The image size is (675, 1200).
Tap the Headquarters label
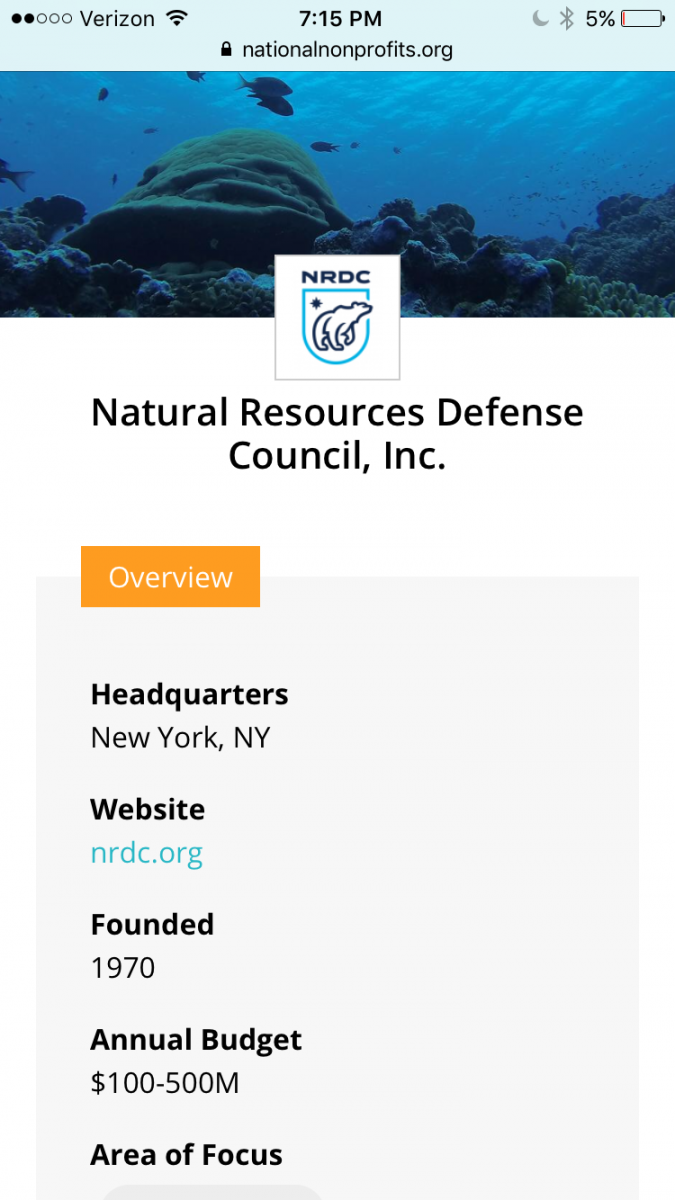tap(189, 694)
